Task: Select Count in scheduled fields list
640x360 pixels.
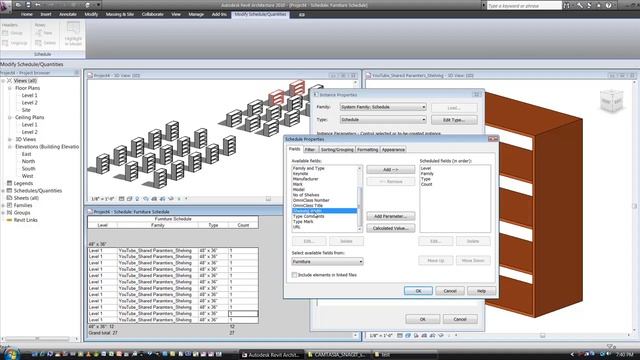Action: coord(427,184)
